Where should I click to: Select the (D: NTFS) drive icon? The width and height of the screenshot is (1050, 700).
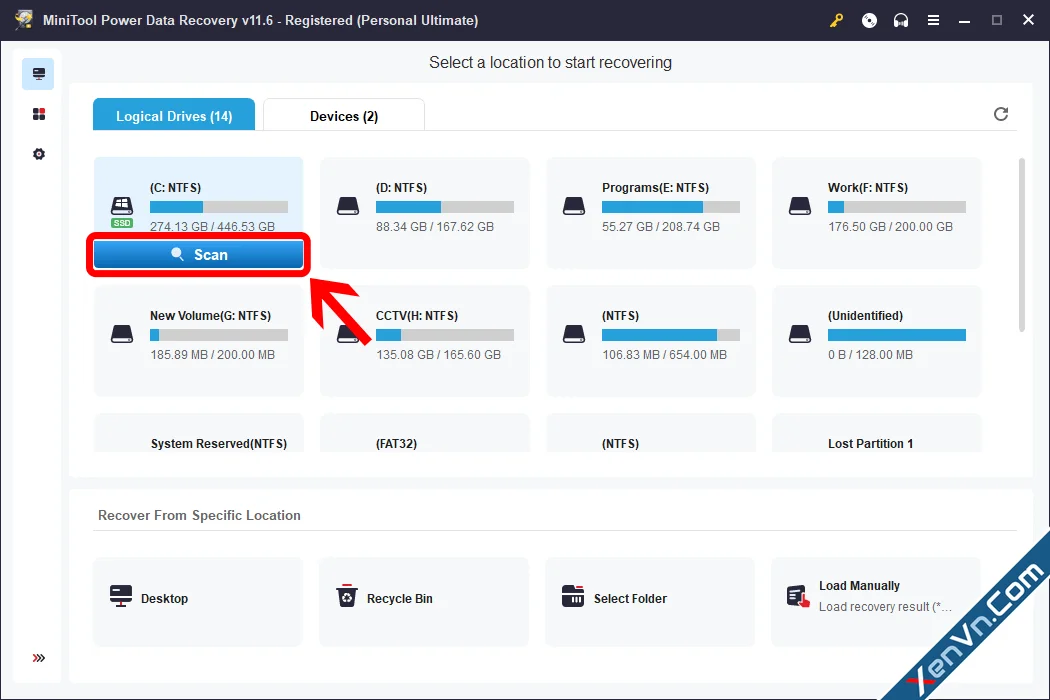pyautogui.click(x=348, y=206)
